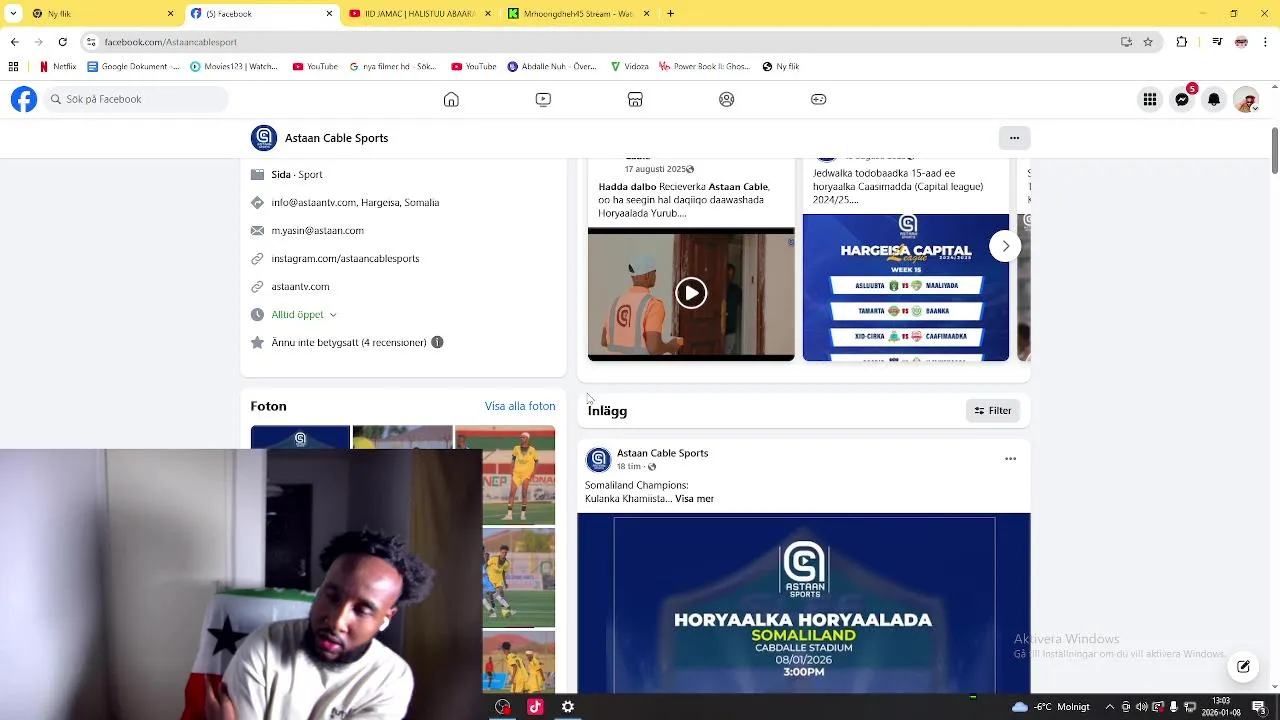Viewport: 1280px width, 720px height.
Task: Click the 'Sida · Sport' category text
Action: click(297, 174)
